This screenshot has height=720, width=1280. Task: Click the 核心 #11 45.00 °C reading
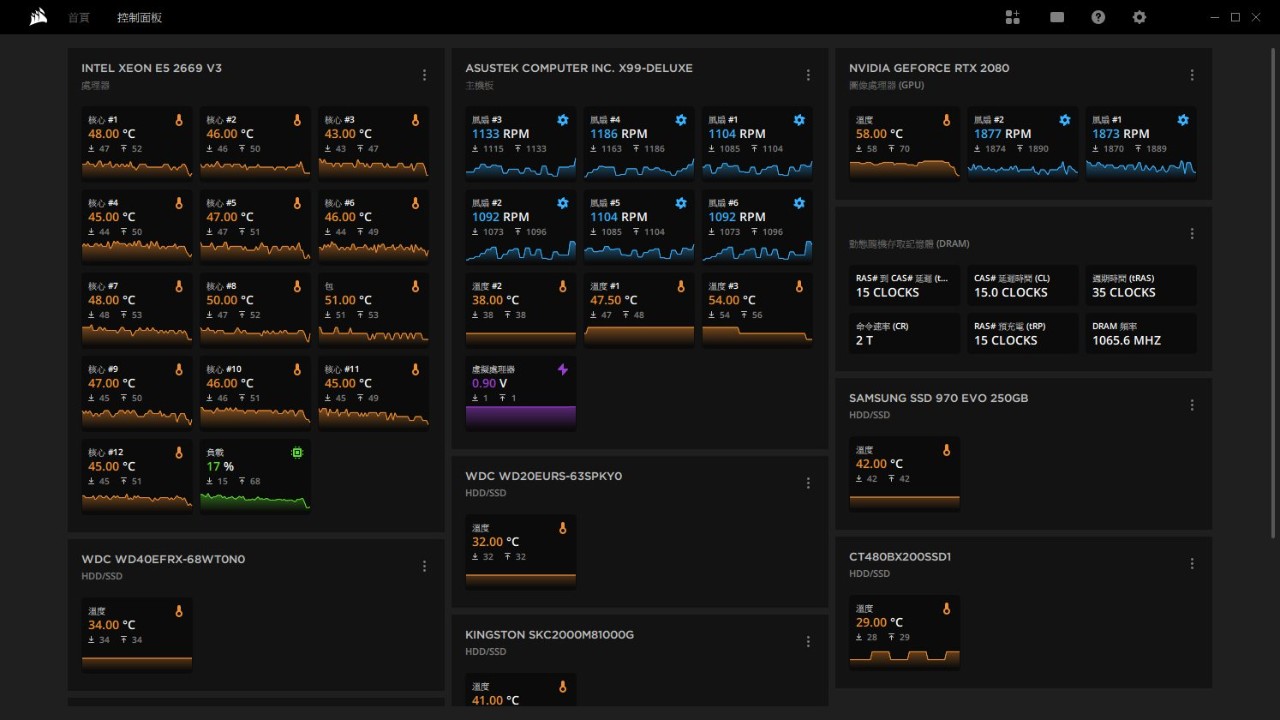tap(347, 383)
